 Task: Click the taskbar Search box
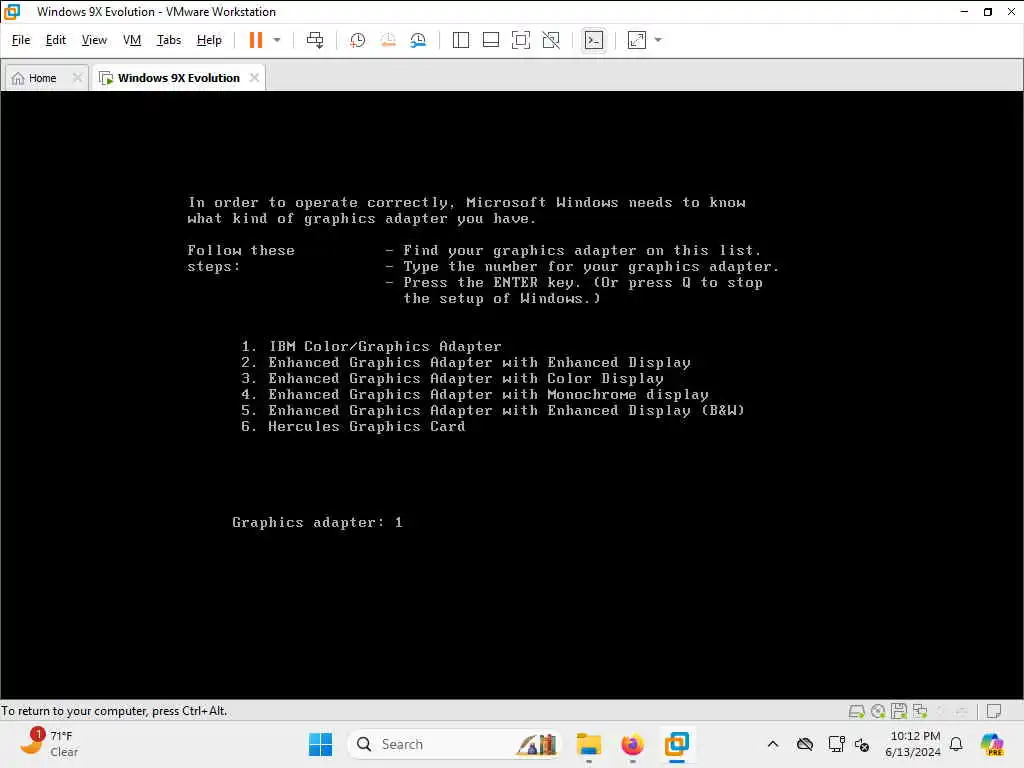click(x=455, y=744)
